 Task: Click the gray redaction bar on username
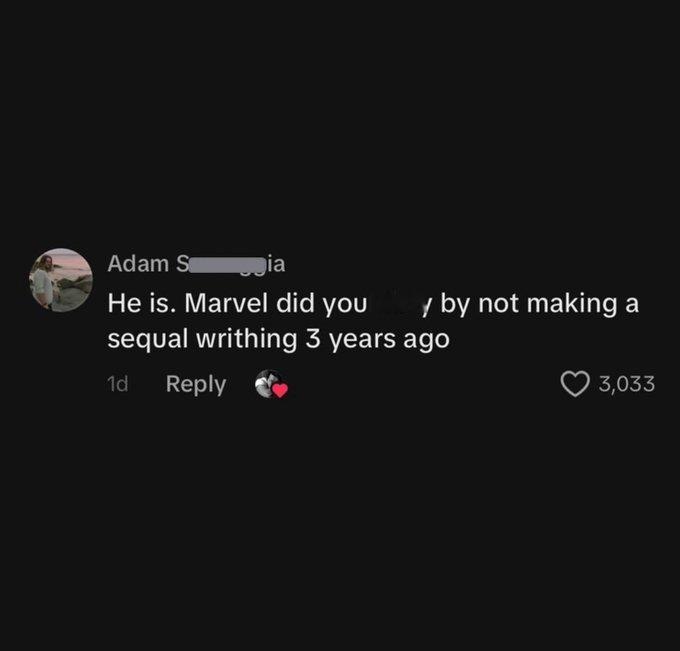click(226, 265)
